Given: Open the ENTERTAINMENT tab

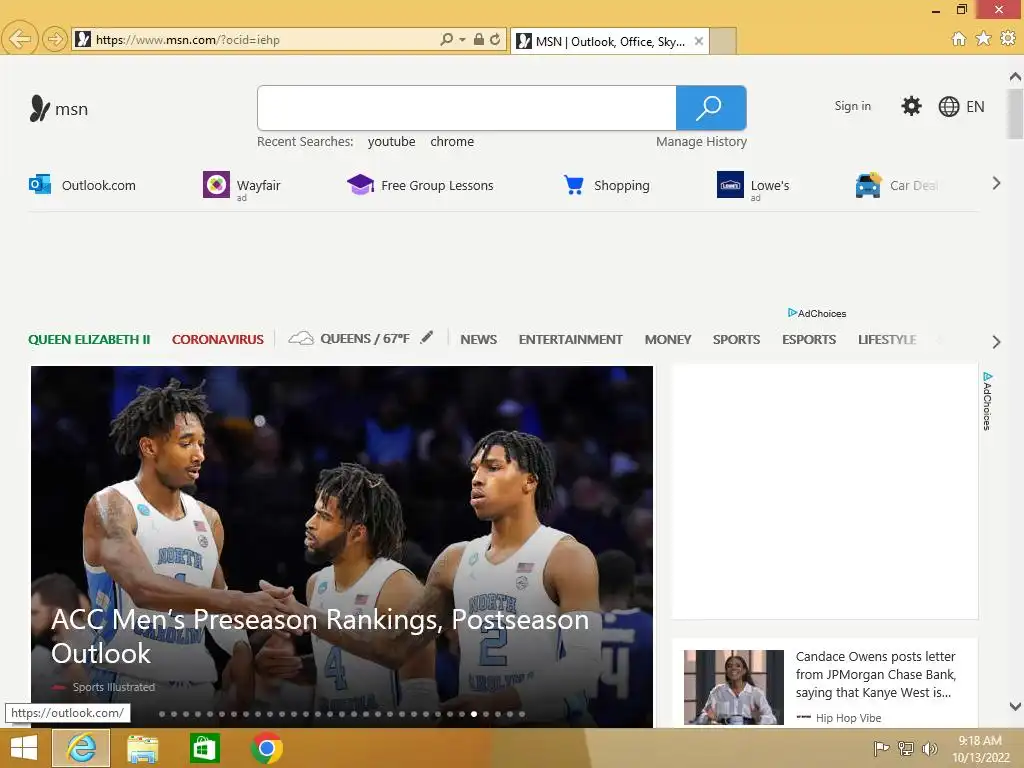Looking at the screenshot, I should [571, 340].
